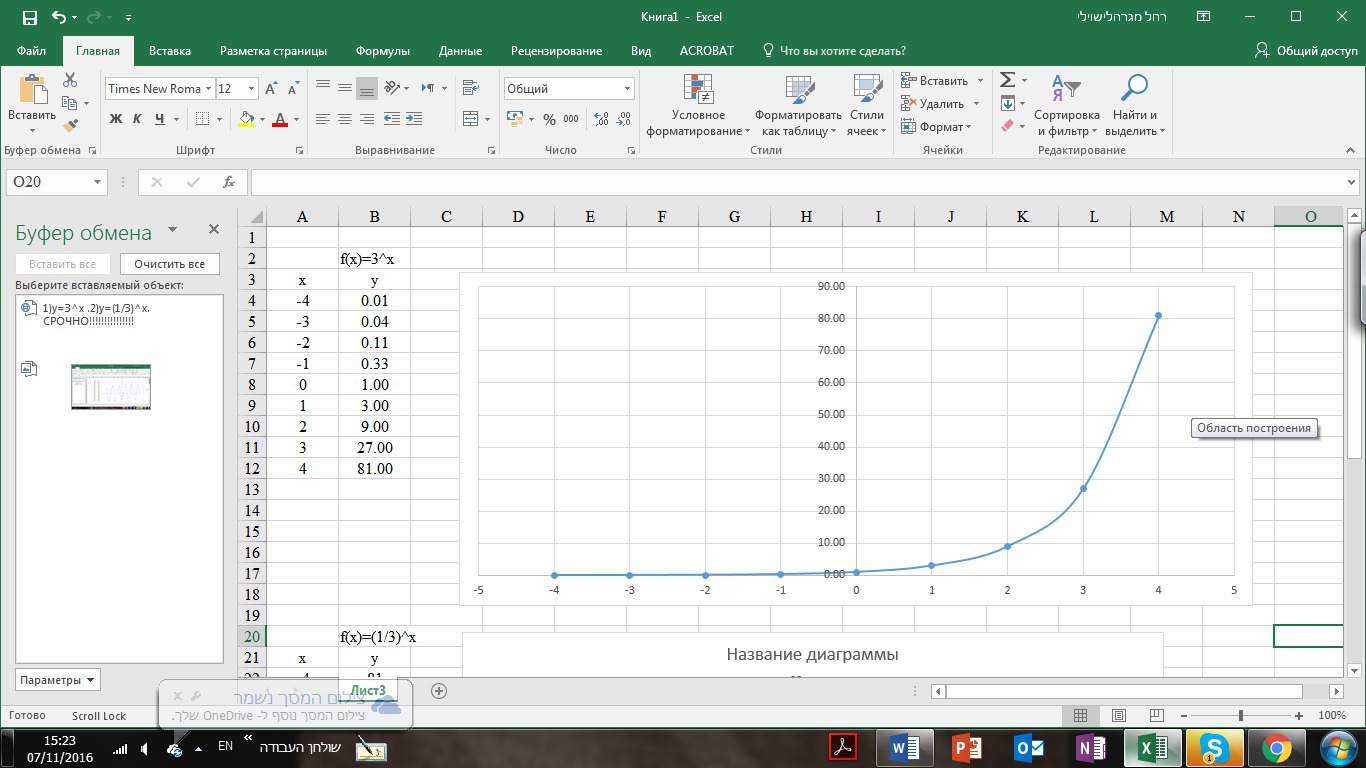
Task: Switch to the Данные tab
Action: coord(460,51)
